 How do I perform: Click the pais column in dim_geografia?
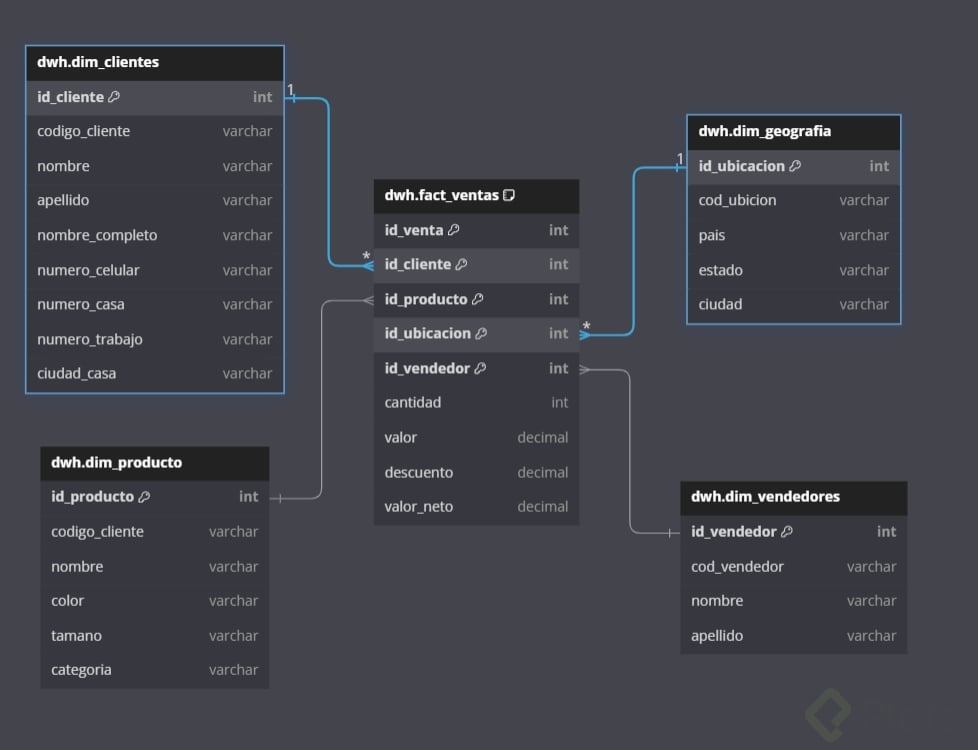pos(793,235)
